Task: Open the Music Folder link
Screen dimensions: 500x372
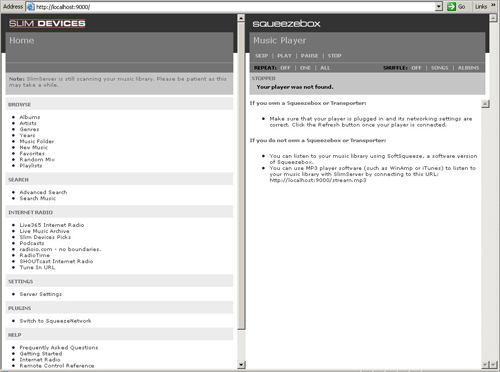Action: 37,141
